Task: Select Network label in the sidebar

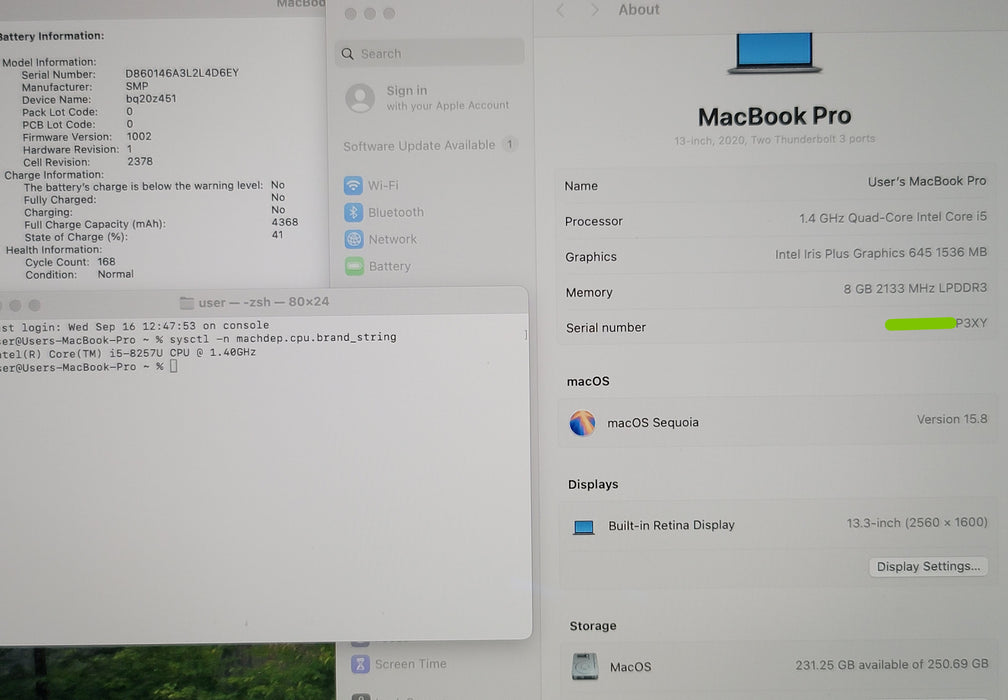Action: 393,239
